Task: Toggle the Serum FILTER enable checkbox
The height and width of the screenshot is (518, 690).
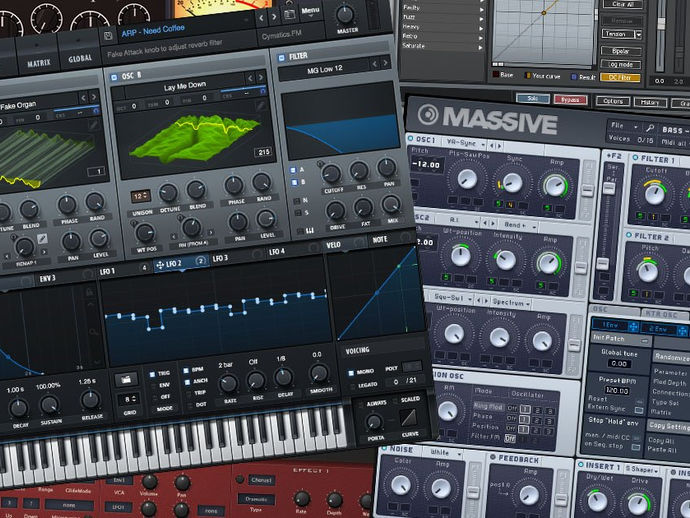Action: (282, 58)
